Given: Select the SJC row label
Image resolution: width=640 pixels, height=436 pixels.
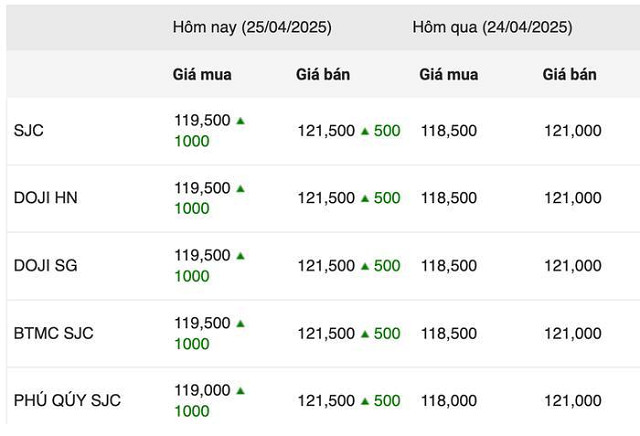Looking at the screenshot, I should [x=29, y=131].
